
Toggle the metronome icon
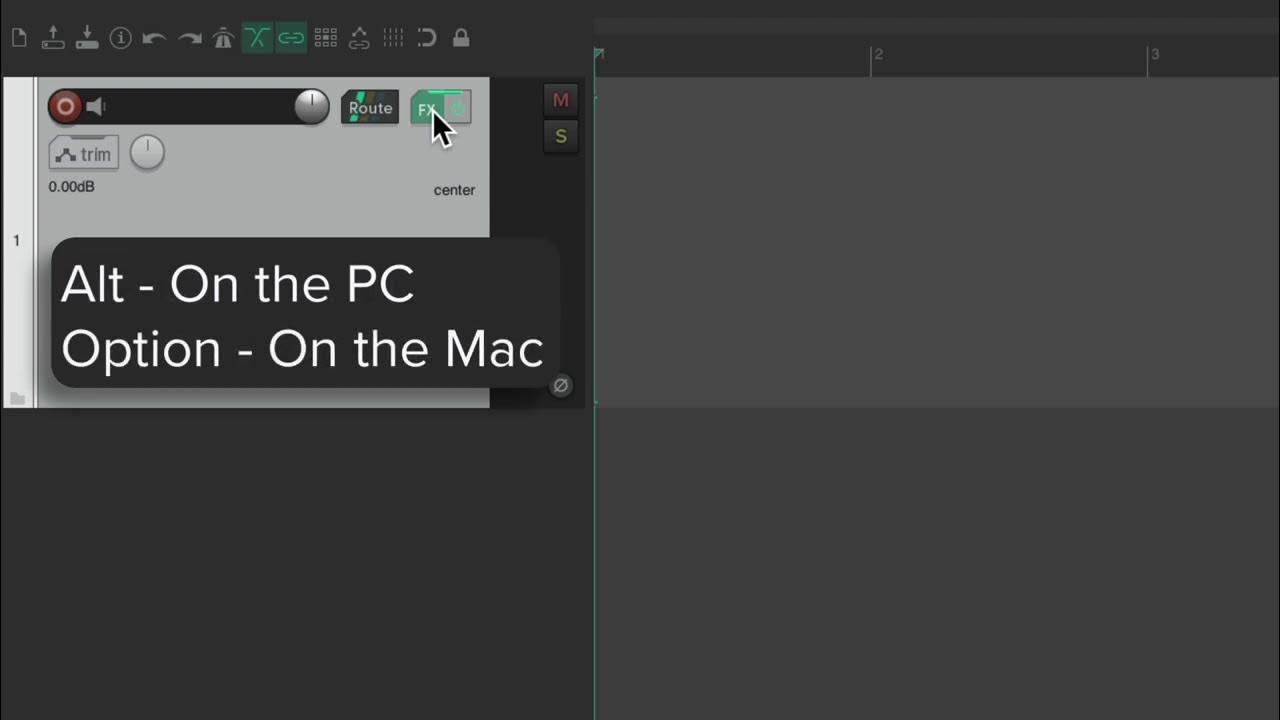click(x=223, y=38)
